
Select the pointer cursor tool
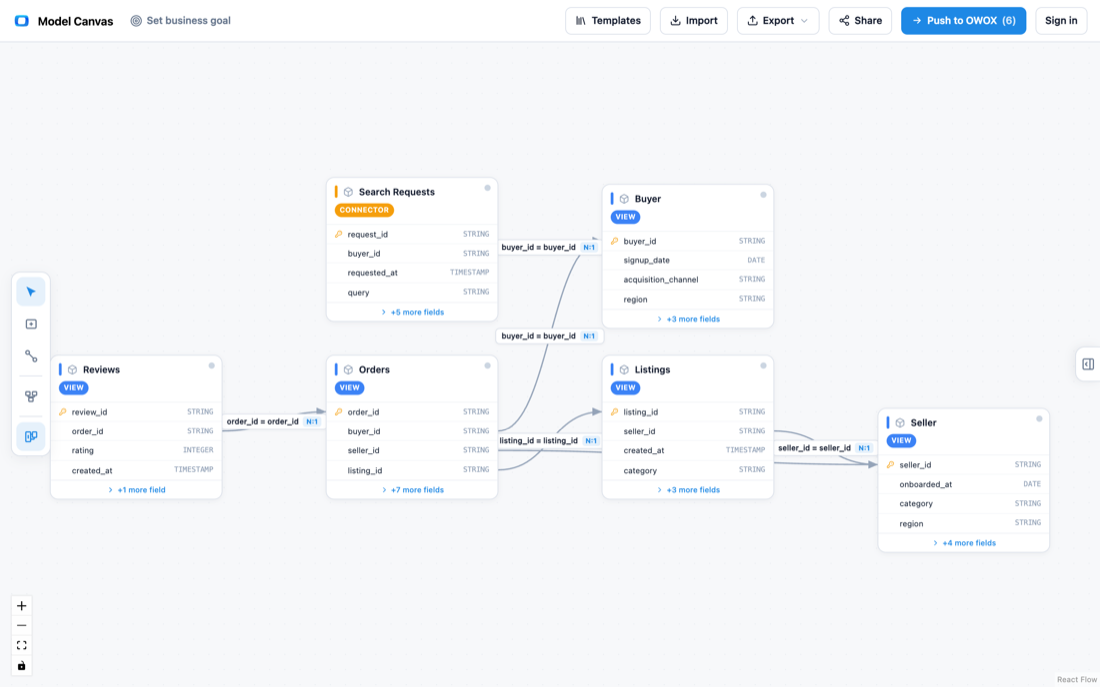coord(31,292)
